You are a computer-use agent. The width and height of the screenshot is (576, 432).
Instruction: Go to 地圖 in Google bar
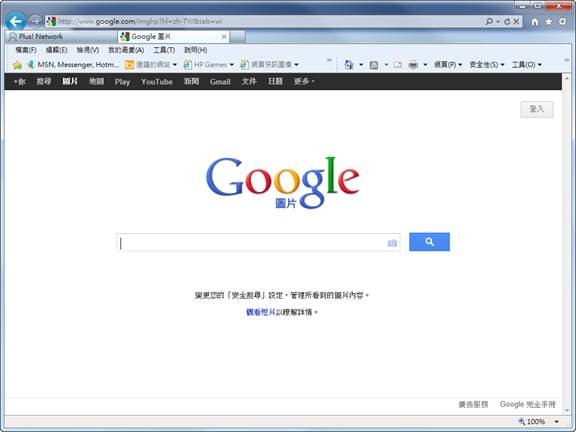coord(96,82)
